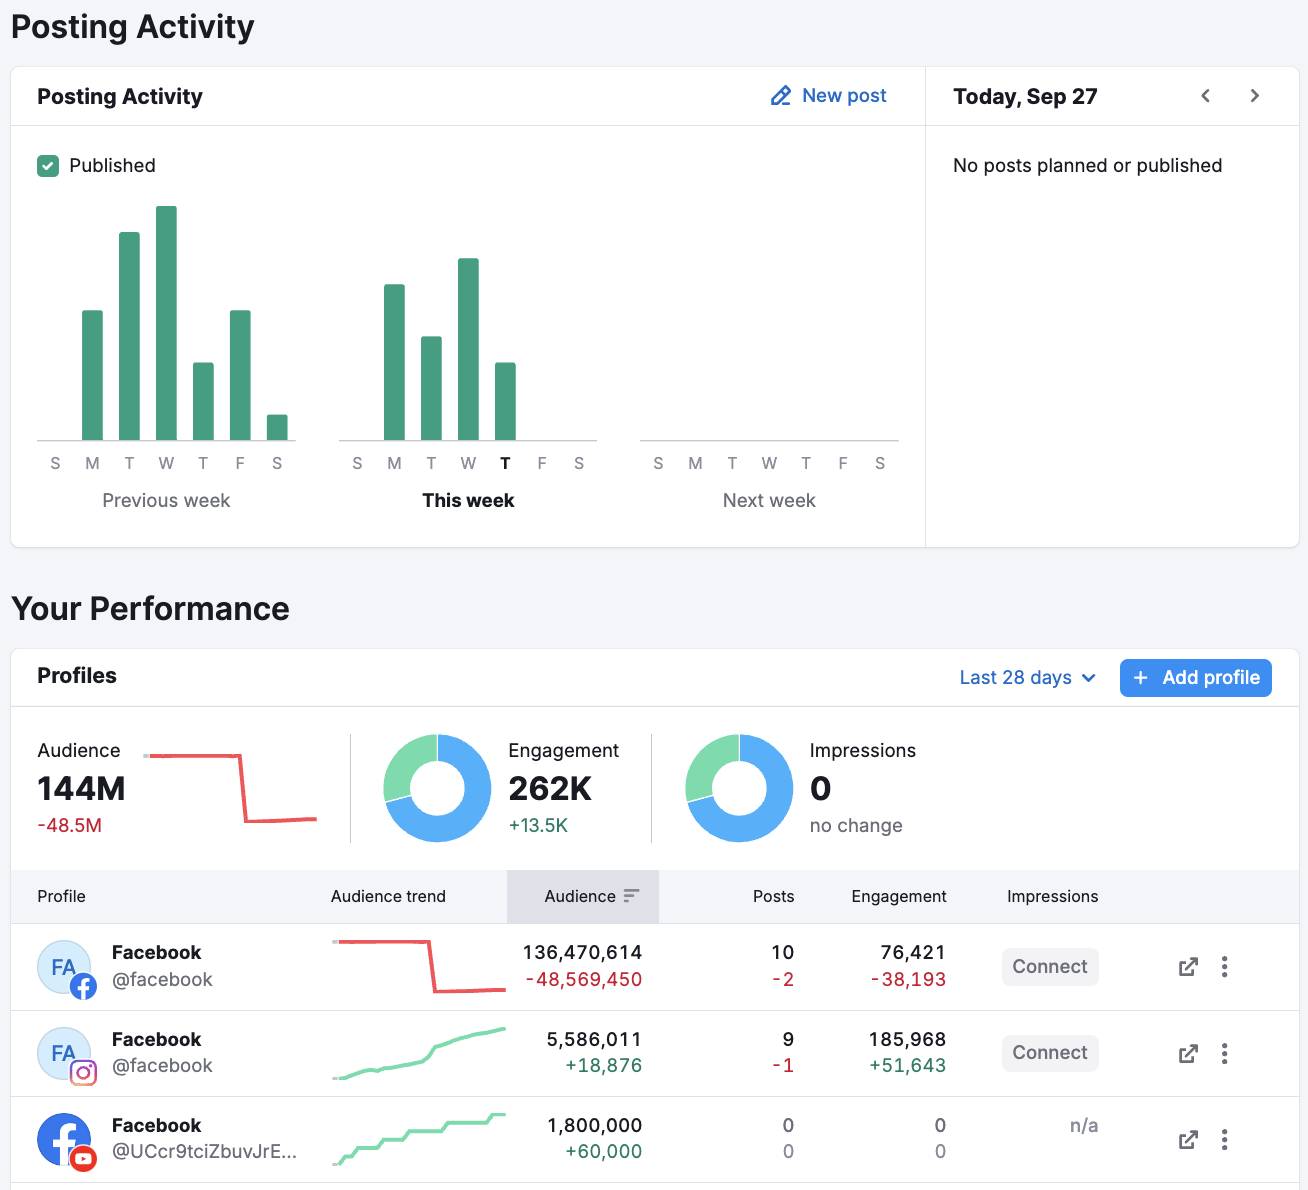Go to previous day arrow
Image resolution: width=1308 pixels, height=1190 pixels.
tap(1206, 96)
